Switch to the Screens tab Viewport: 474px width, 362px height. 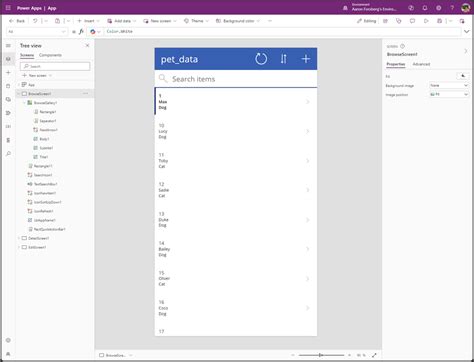tap(27, 55)
